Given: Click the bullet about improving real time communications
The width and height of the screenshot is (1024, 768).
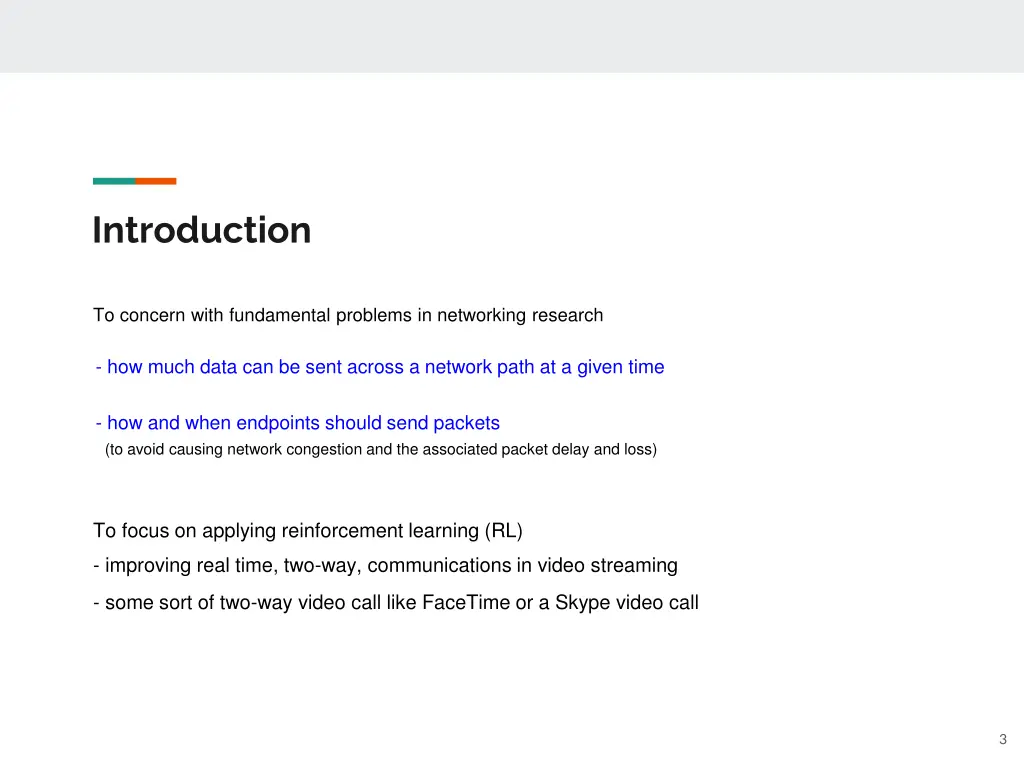Looking at the screenshot, I should (385, 566).
